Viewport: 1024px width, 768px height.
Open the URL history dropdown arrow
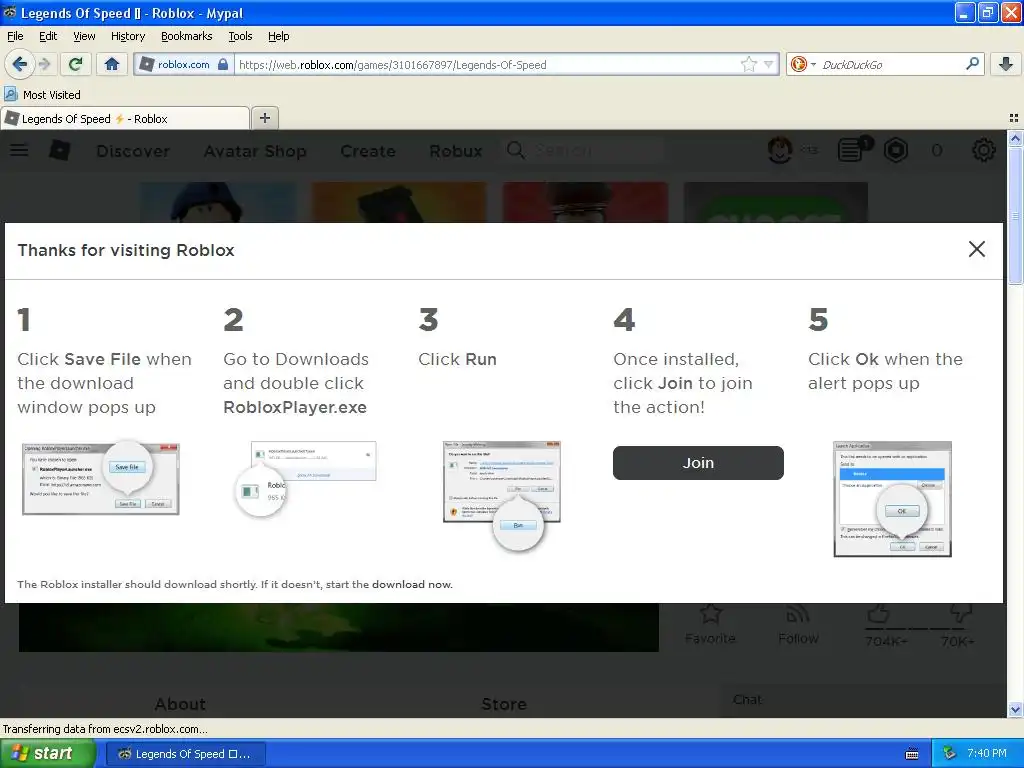click(769, 64)
